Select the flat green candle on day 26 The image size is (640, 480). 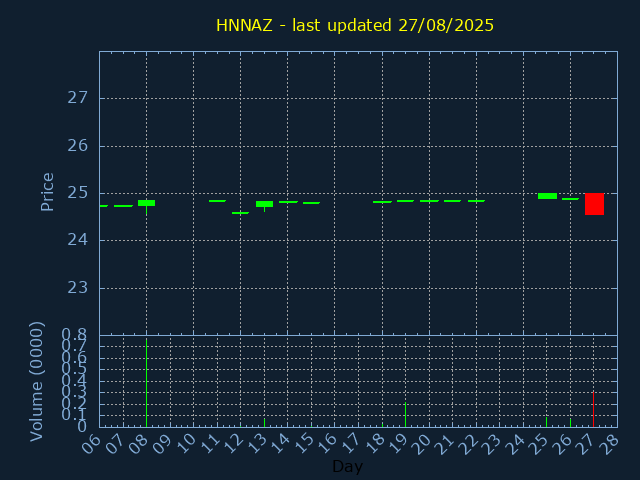point(571,199)
